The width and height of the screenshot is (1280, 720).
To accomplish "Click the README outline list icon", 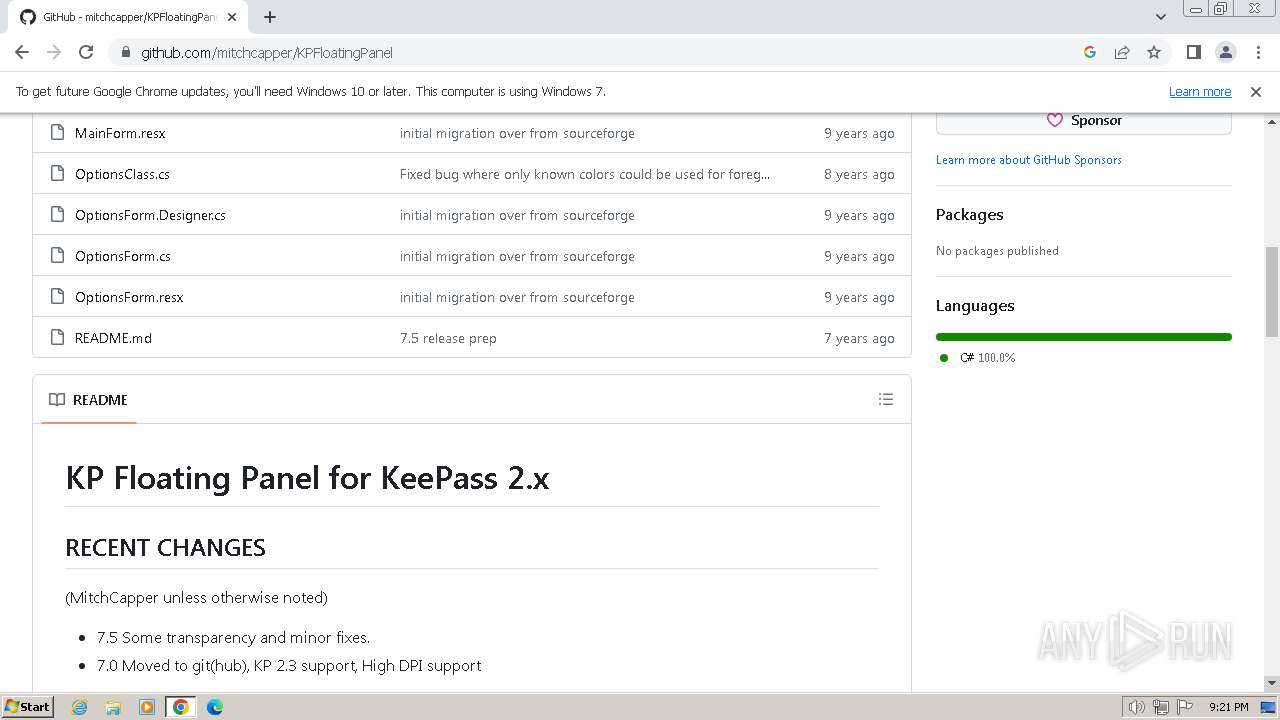I will click(x=885, y=399).
